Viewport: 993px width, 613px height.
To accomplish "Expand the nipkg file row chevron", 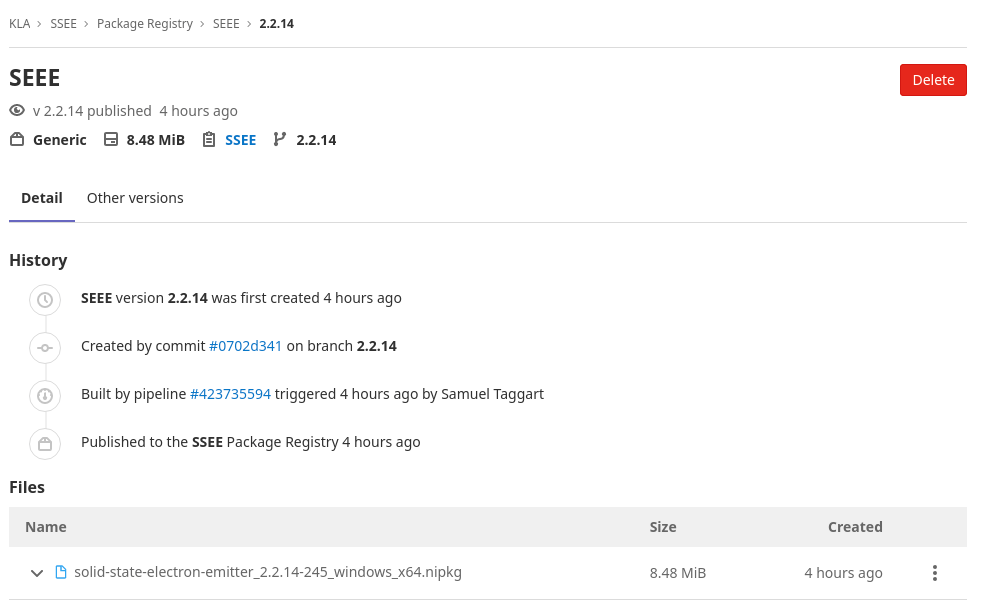I will [37, 573].
